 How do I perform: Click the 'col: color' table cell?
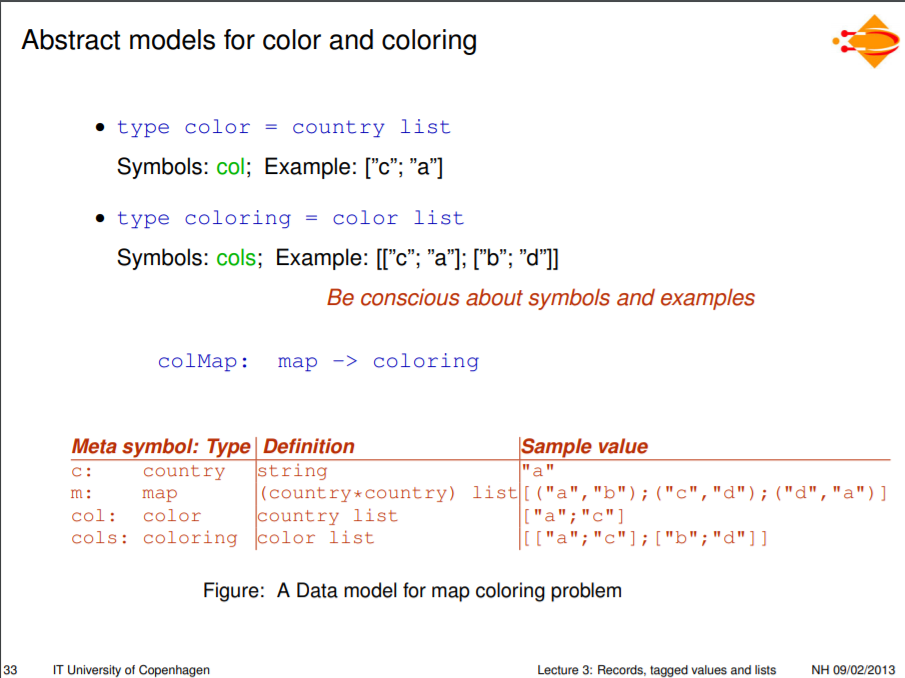coord(136,516)
